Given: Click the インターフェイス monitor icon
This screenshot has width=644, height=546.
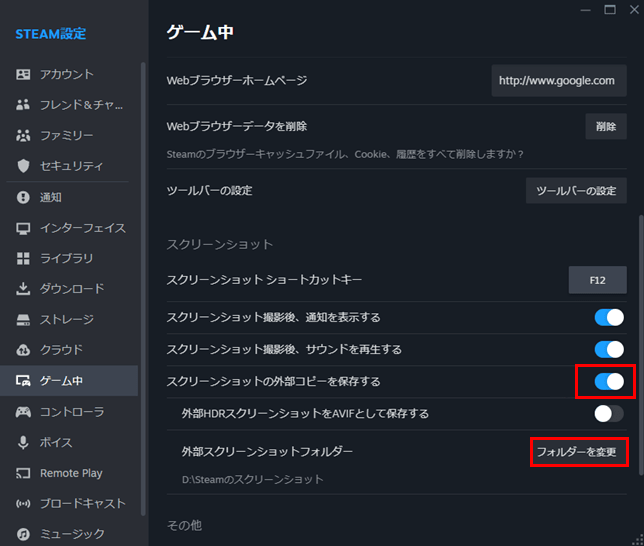Looking at the screenshot, I should pyautogui.click(x=23, y=228).
